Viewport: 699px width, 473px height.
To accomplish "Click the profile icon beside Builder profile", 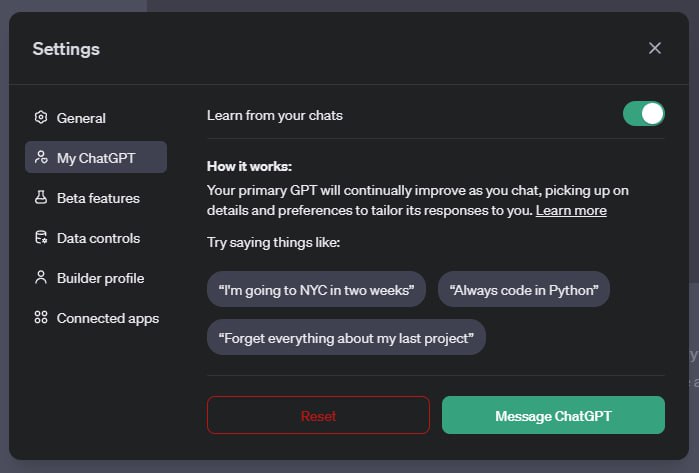I will point(41,278).
